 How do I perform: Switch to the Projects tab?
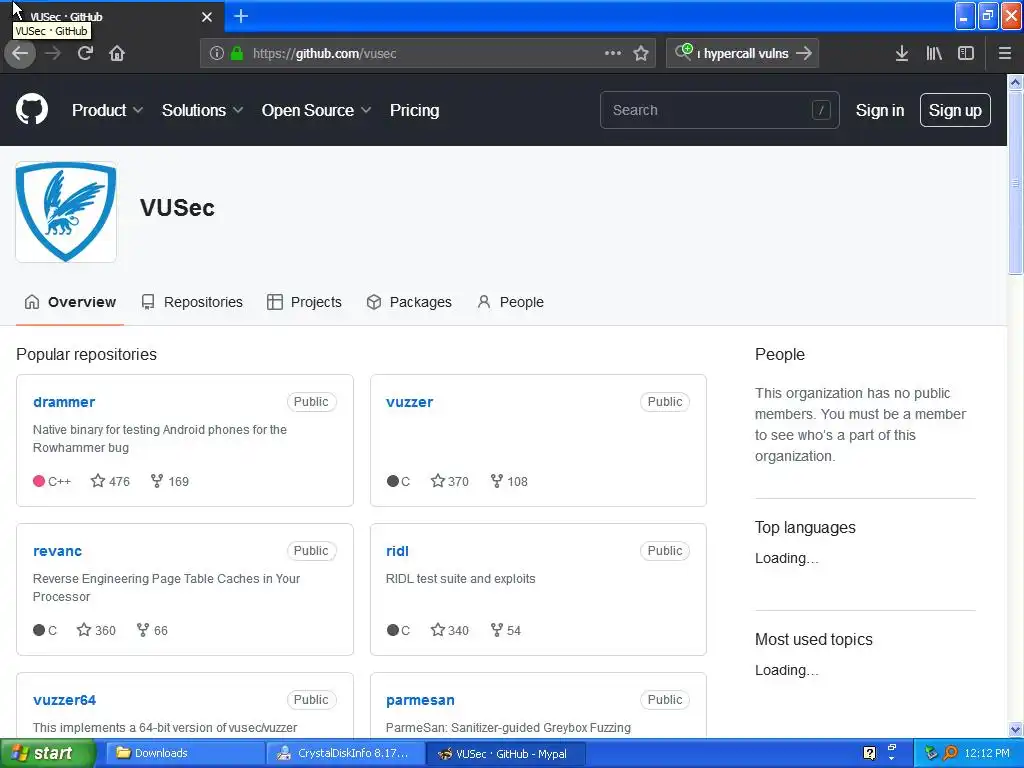point(304,302)
